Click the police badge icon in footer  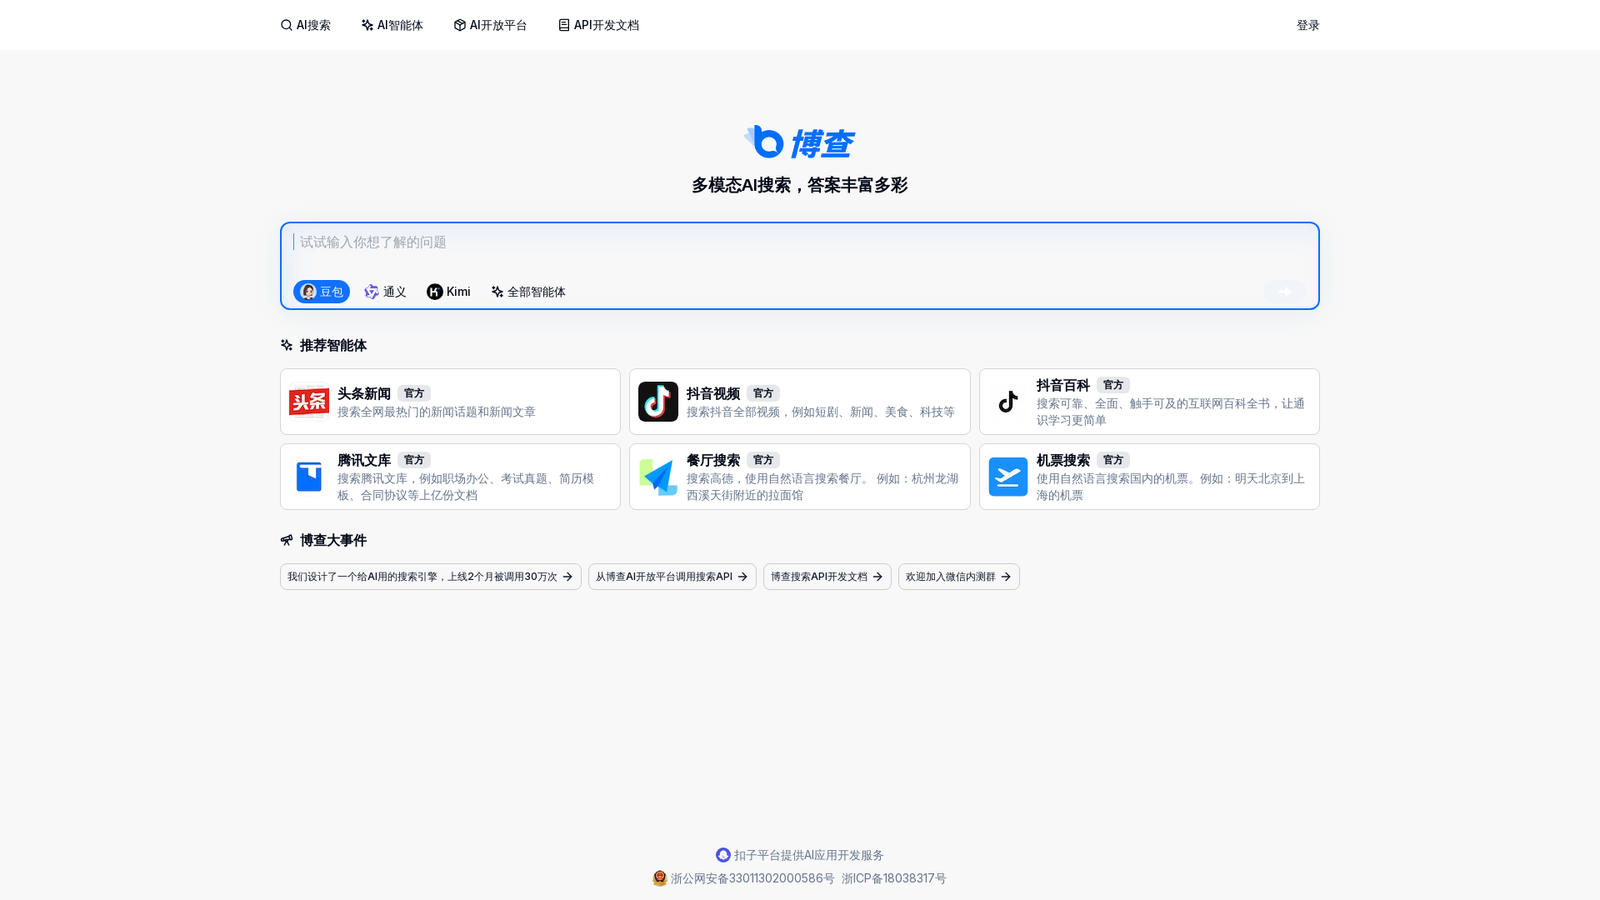pyautogui.click(x=659, y=878)
